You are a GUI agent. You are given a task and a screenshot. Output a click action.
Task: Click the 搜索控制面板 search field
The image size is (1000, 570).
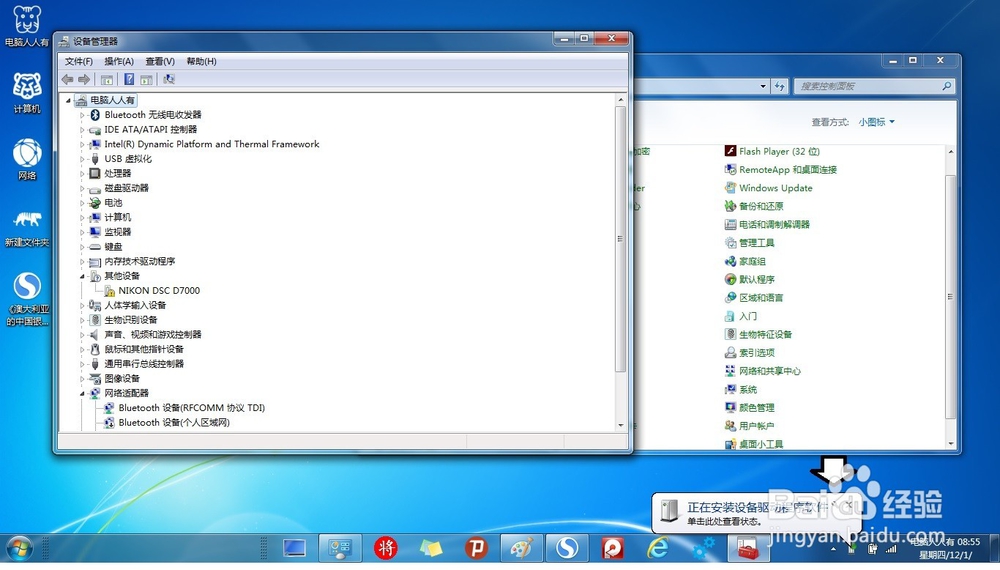pos(874,86)
